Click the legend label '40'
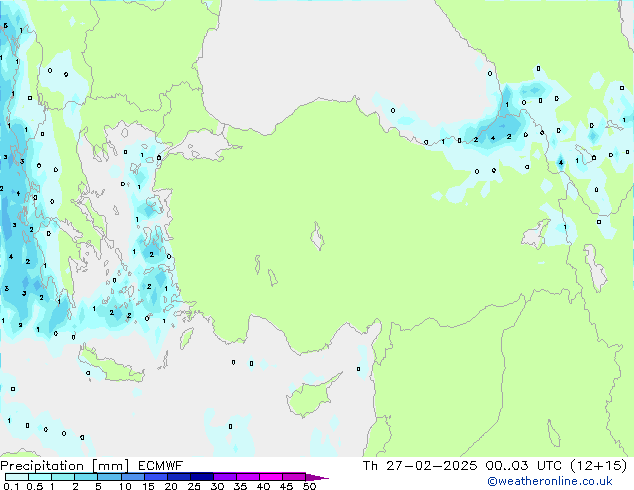The height and width of the screenshot is (490, 634). (x=263, y=486)
